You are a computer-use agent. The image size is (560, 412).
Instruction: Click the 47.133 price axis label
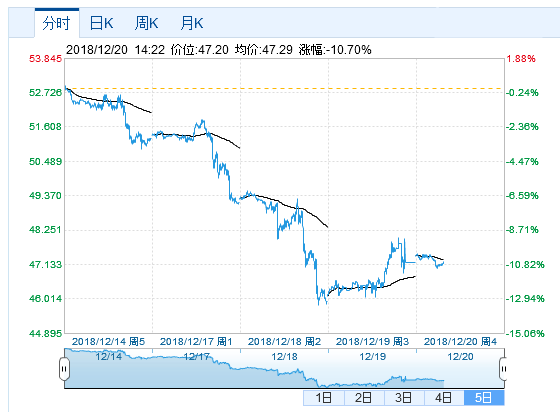pos(45,265)
